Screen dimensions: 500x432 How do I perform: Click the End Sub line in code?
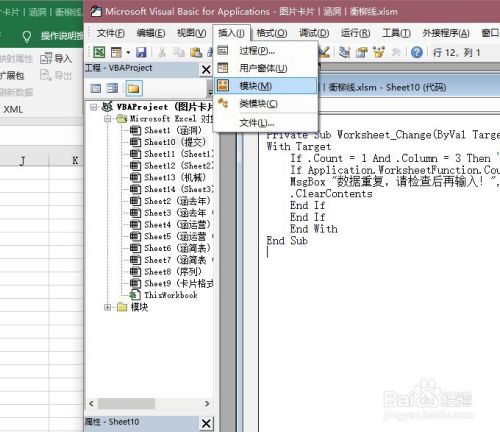coord(287,241)
